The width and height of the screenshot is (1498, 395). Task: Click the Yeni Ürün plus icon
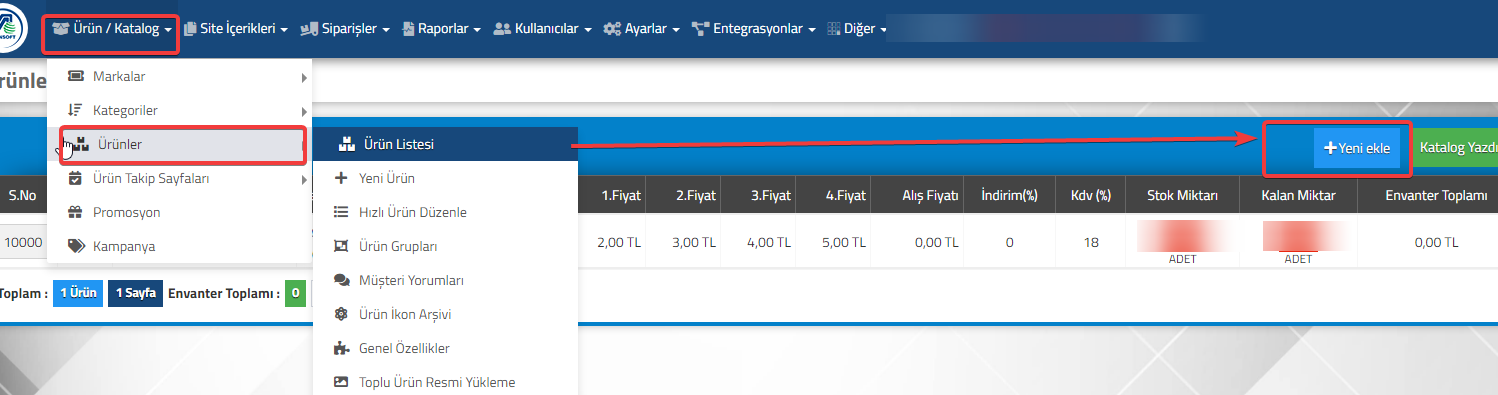(x=341, y=178)
